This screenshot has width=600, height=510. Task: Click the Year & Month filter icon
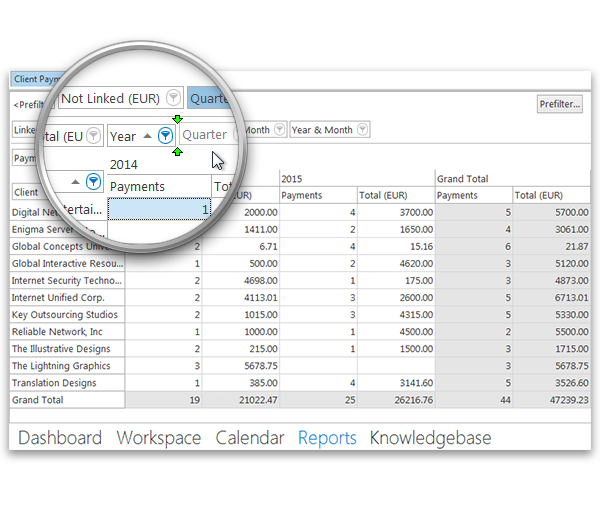(x=362, y=130)
